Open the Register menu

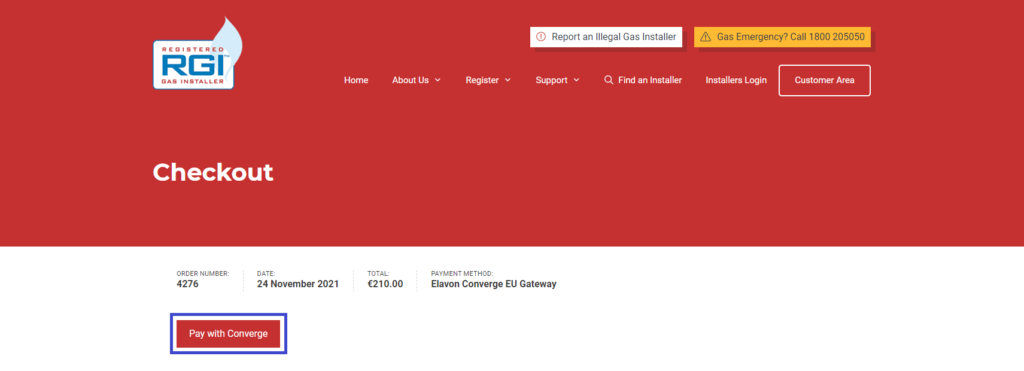point(482,80)
